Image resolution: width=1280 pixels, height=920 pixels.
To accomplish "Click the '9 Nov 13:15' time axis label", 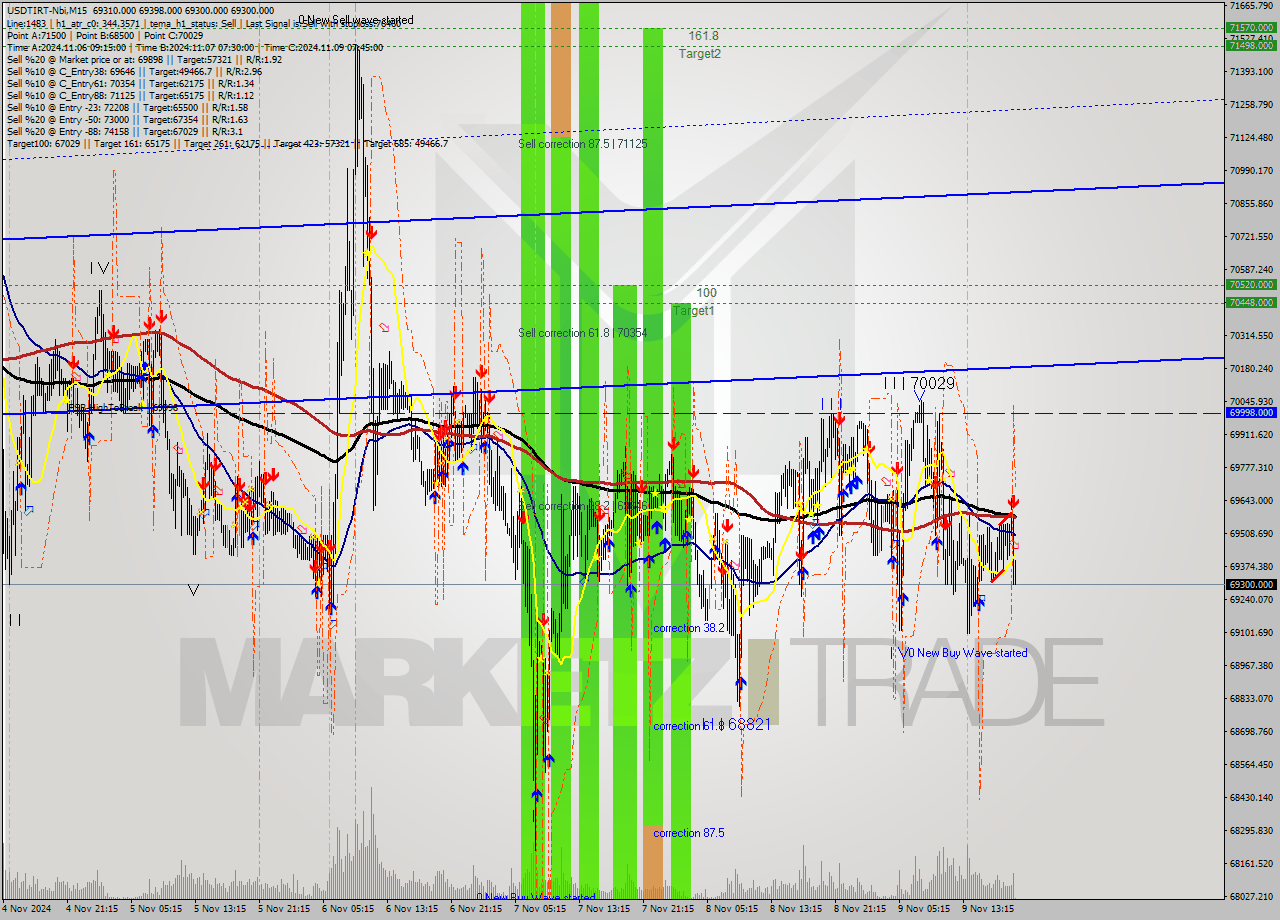I will (x=988, y=909).
